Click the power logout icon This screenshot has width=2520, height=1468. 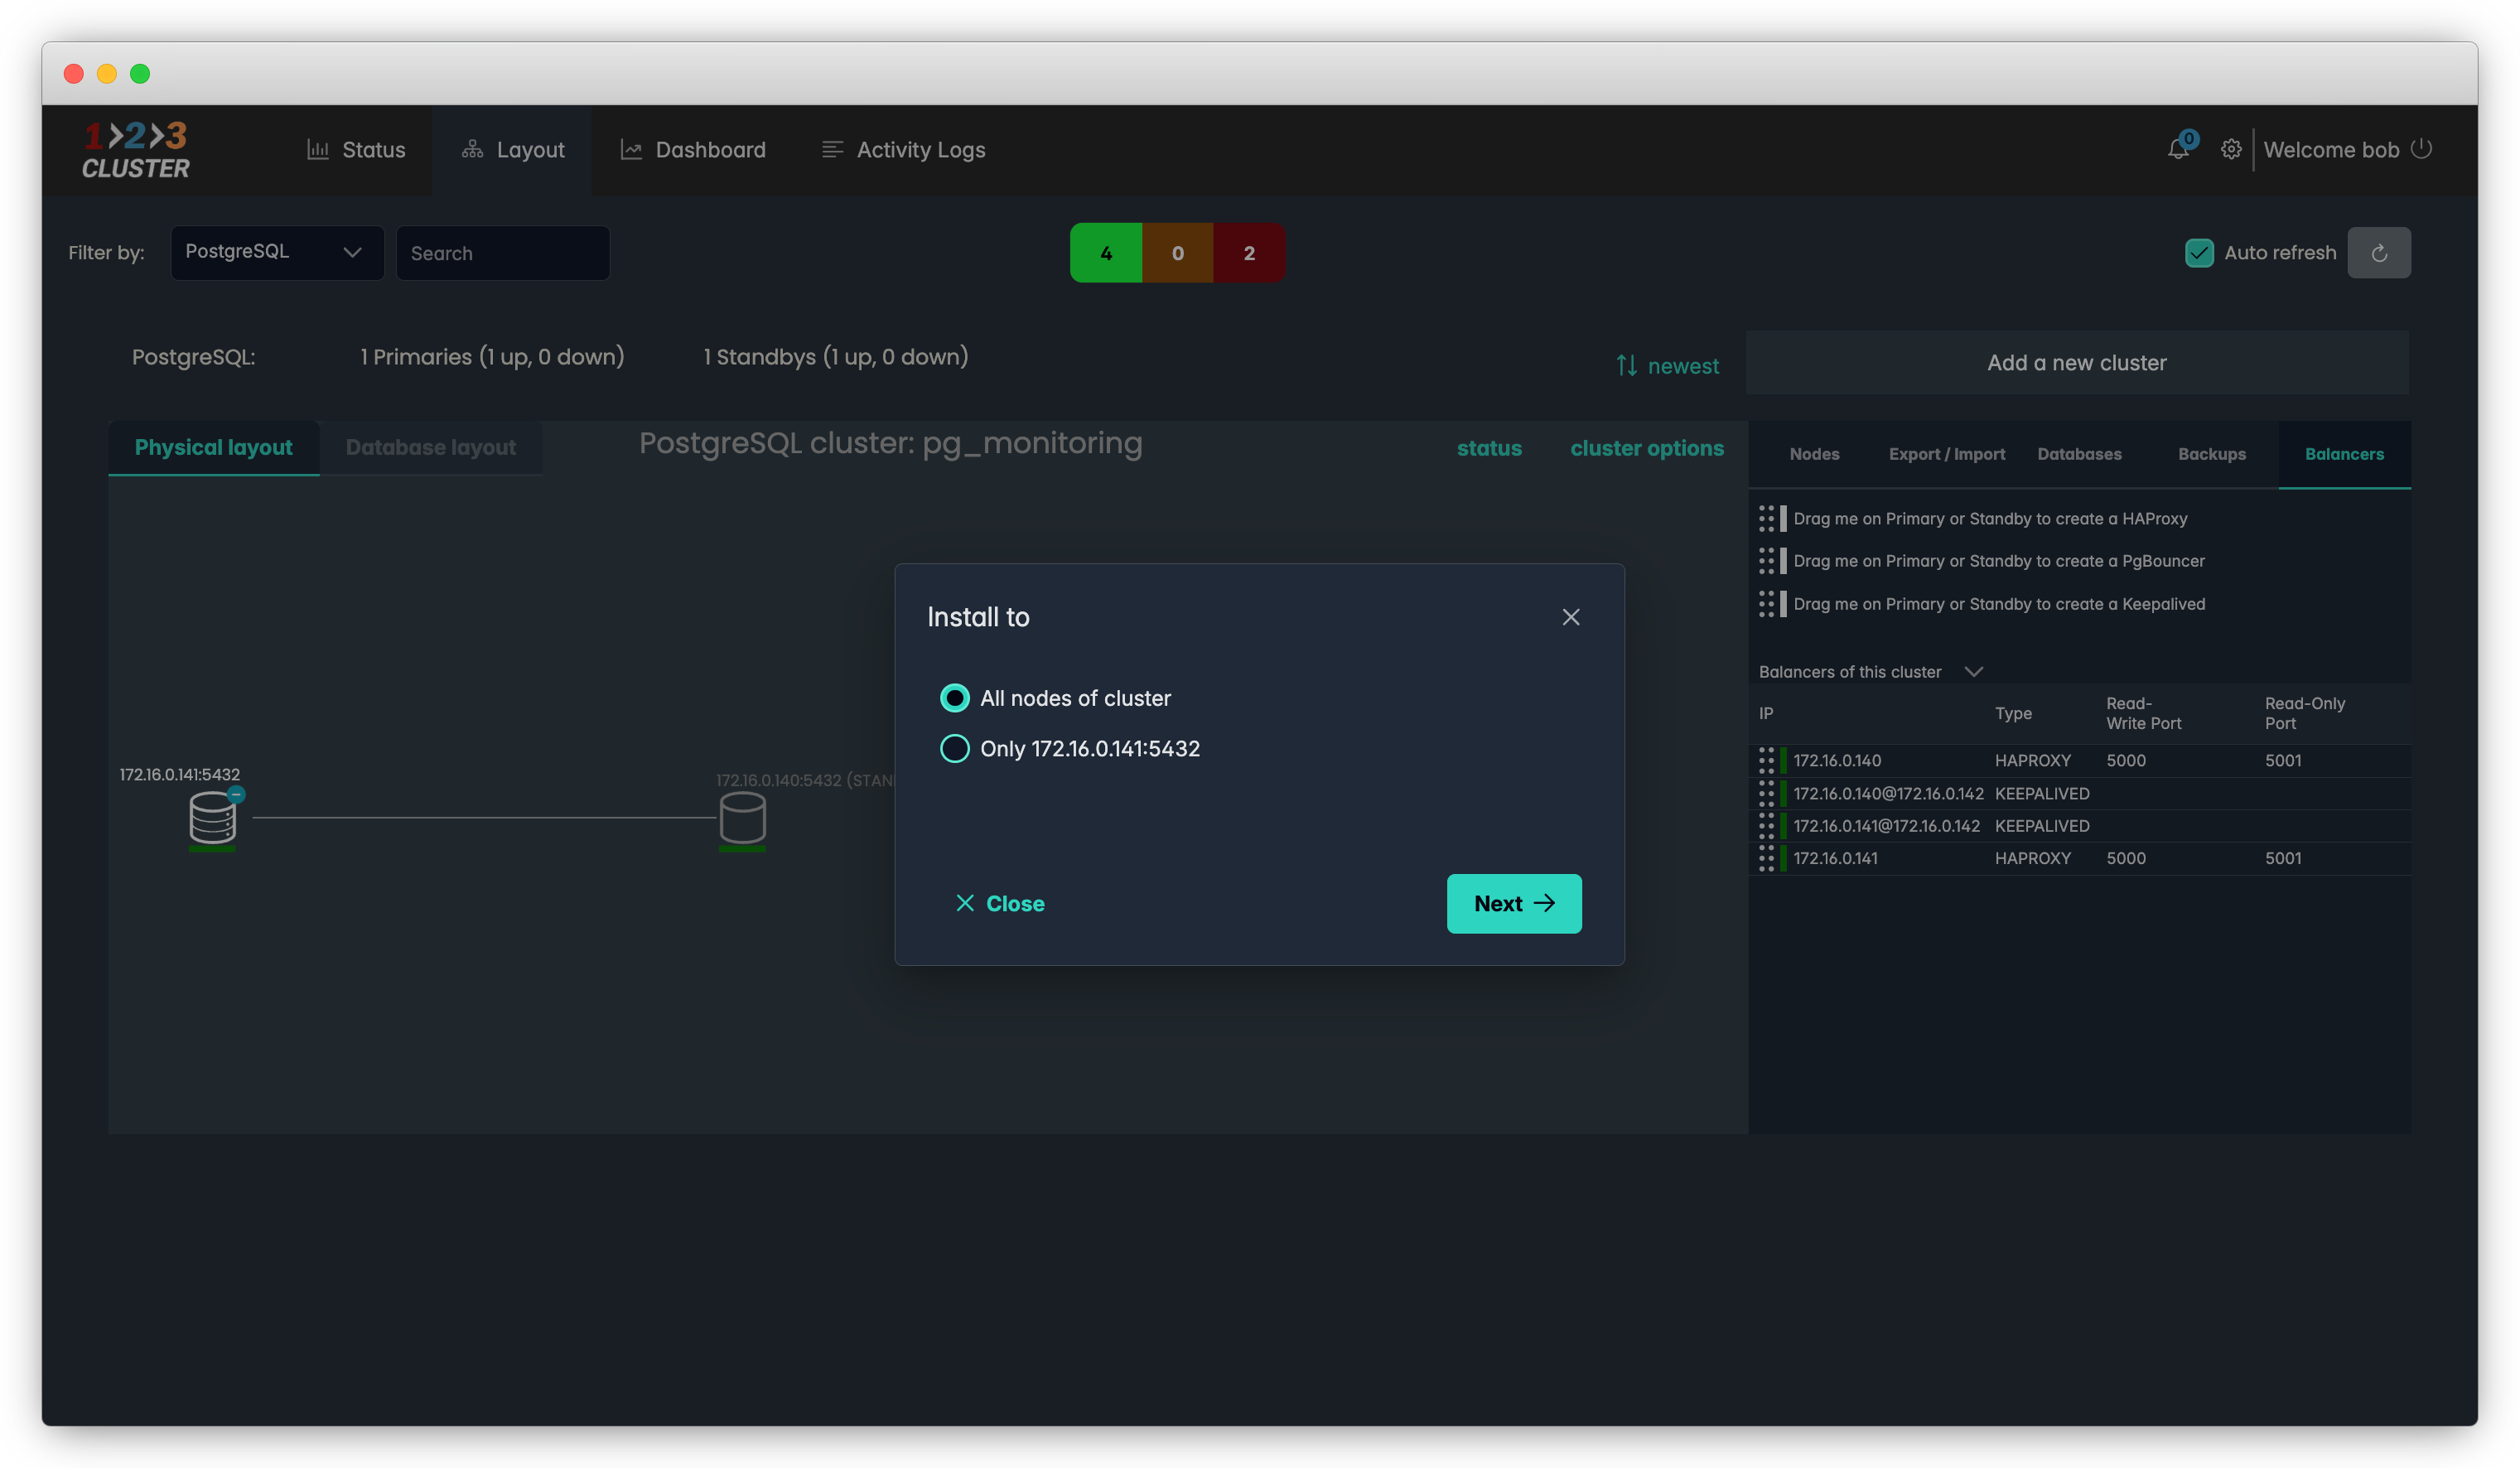point(2421,149)
